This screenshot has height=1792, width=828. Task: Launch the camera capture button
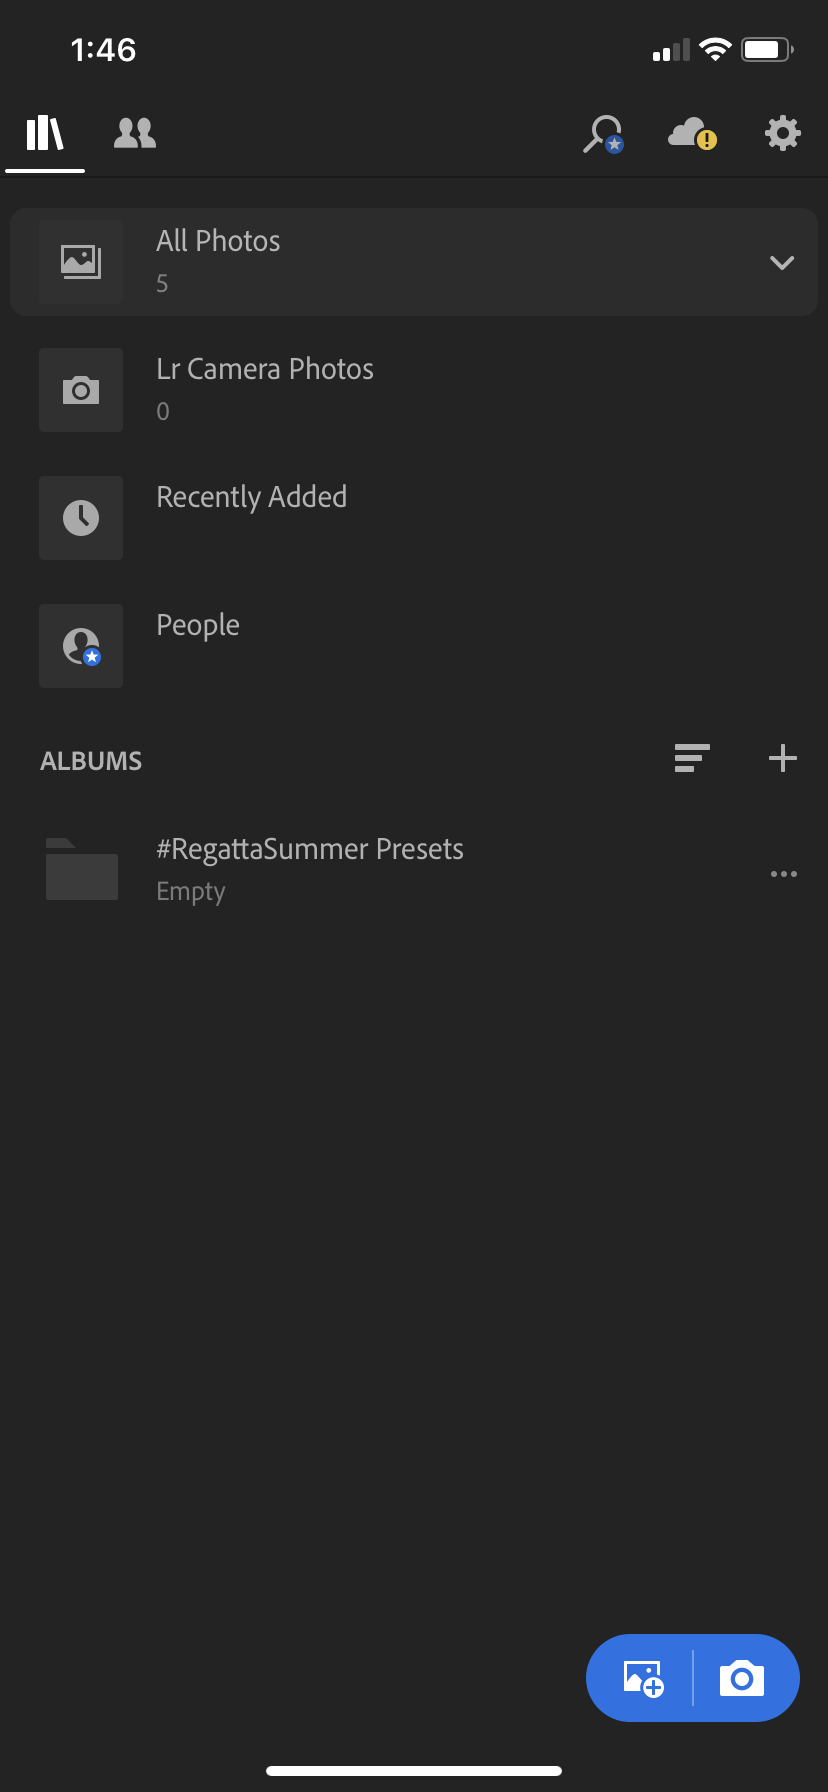click(742, 1678)
